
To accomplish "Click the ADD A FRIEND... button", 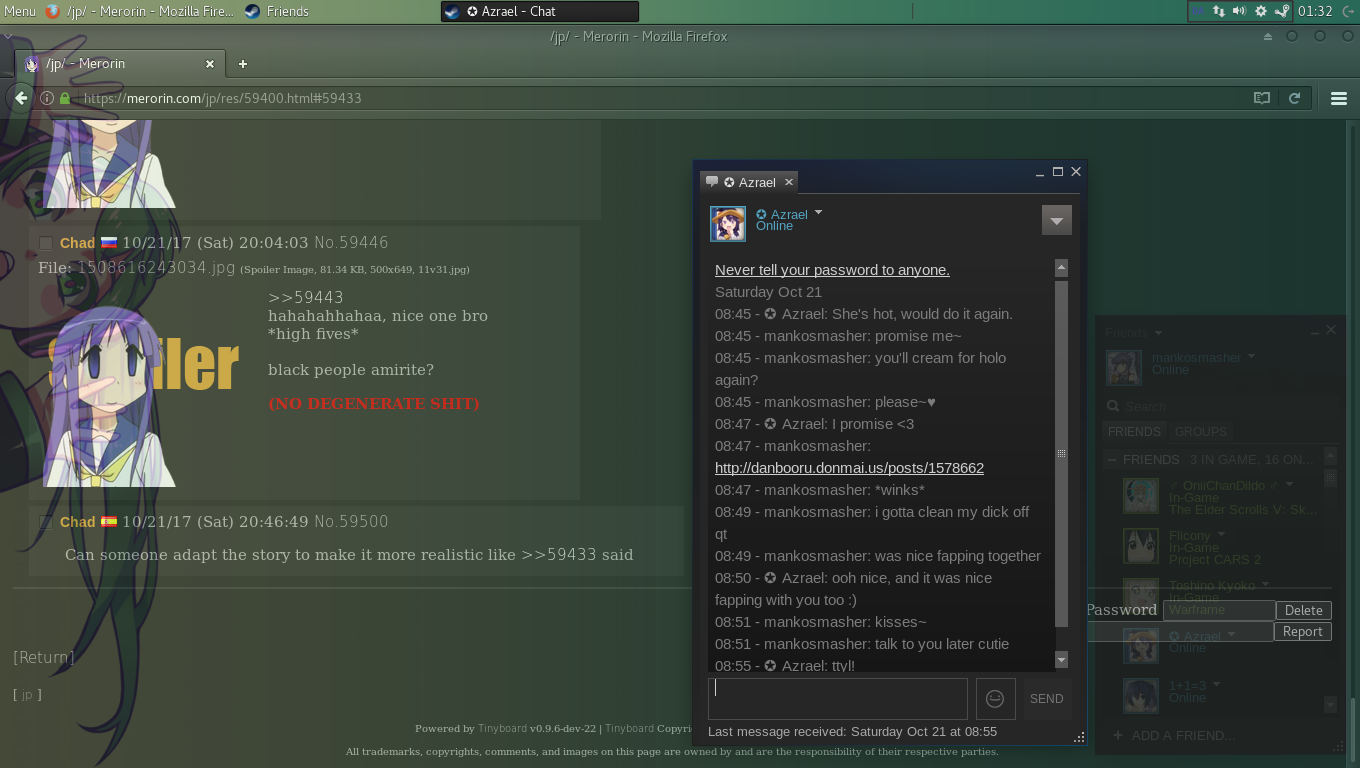I will (1183, 735).
